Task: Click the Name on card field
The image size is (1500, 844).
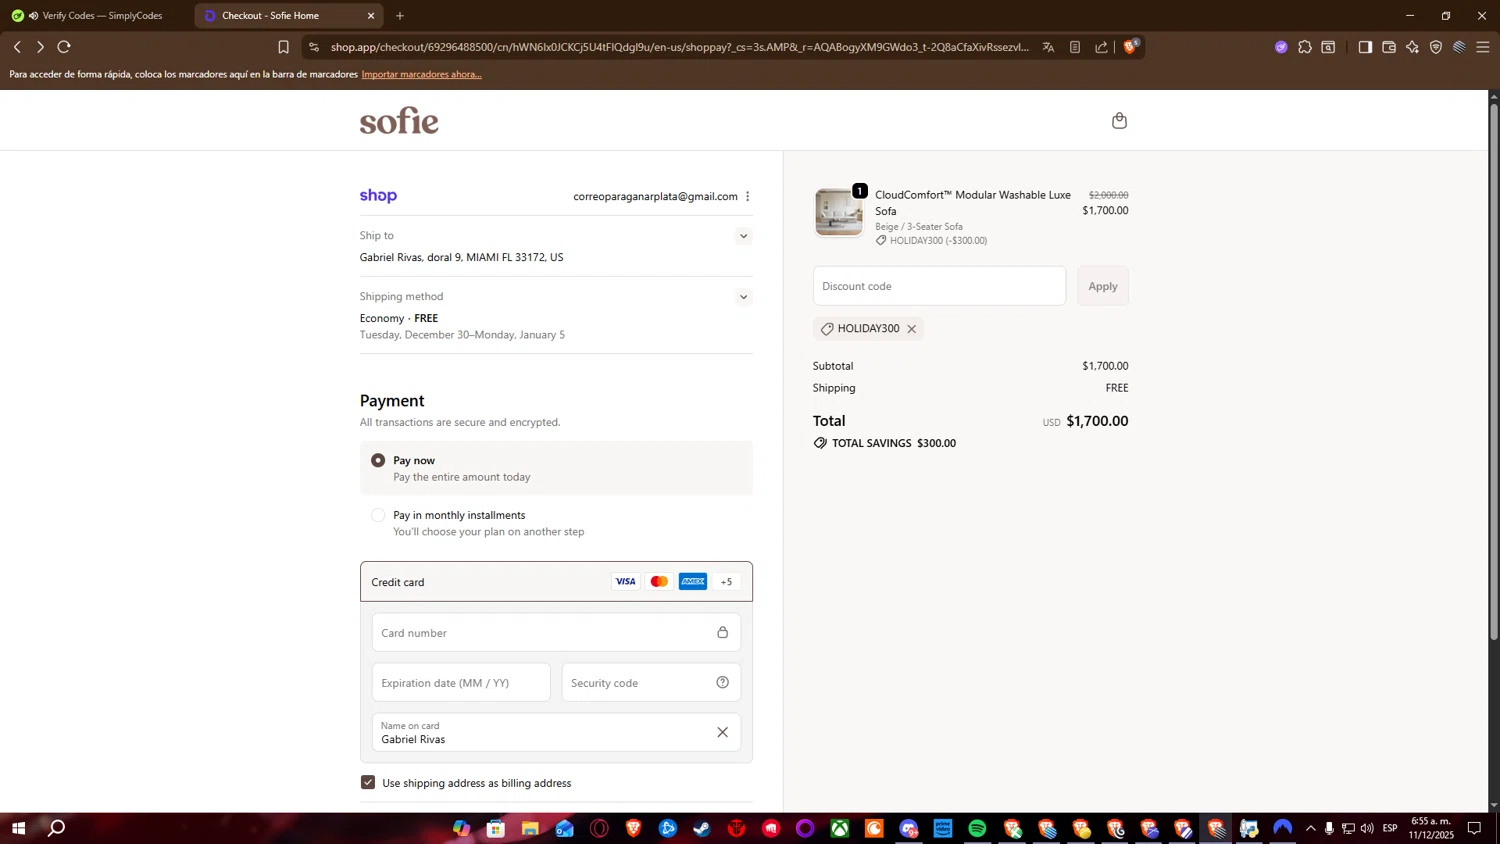Action: 556,733
